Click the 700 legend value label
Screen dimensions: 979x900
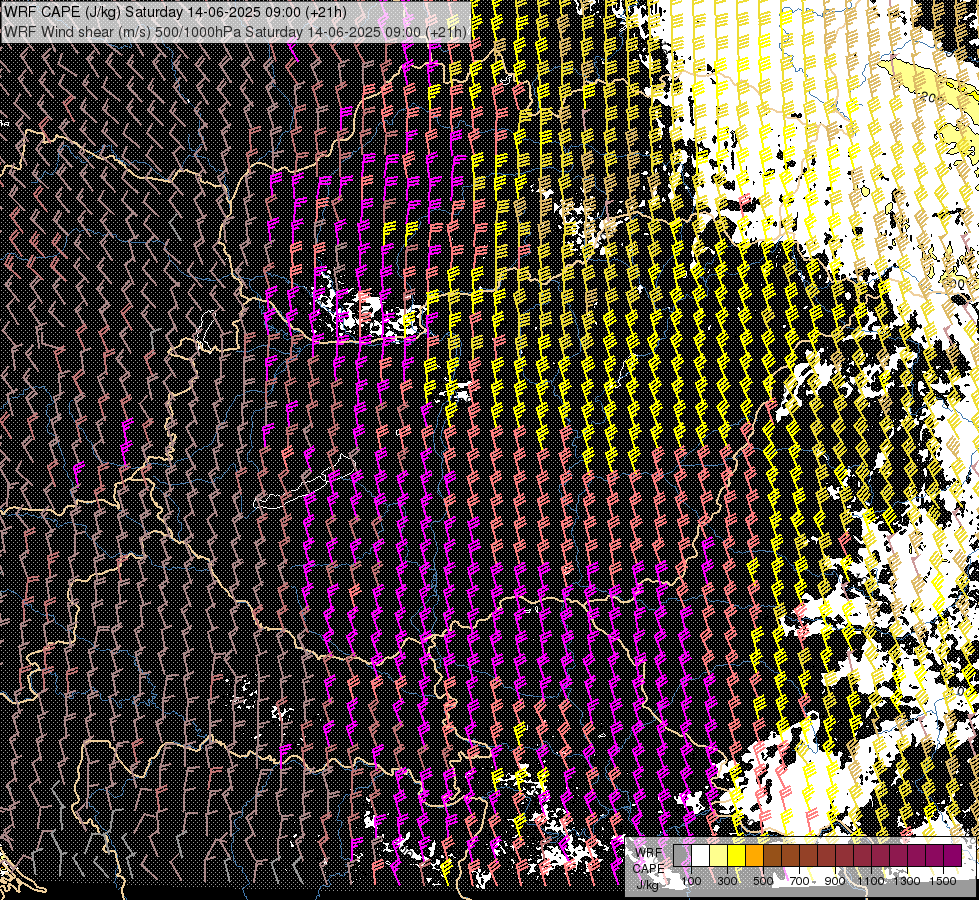coord(799,881)
